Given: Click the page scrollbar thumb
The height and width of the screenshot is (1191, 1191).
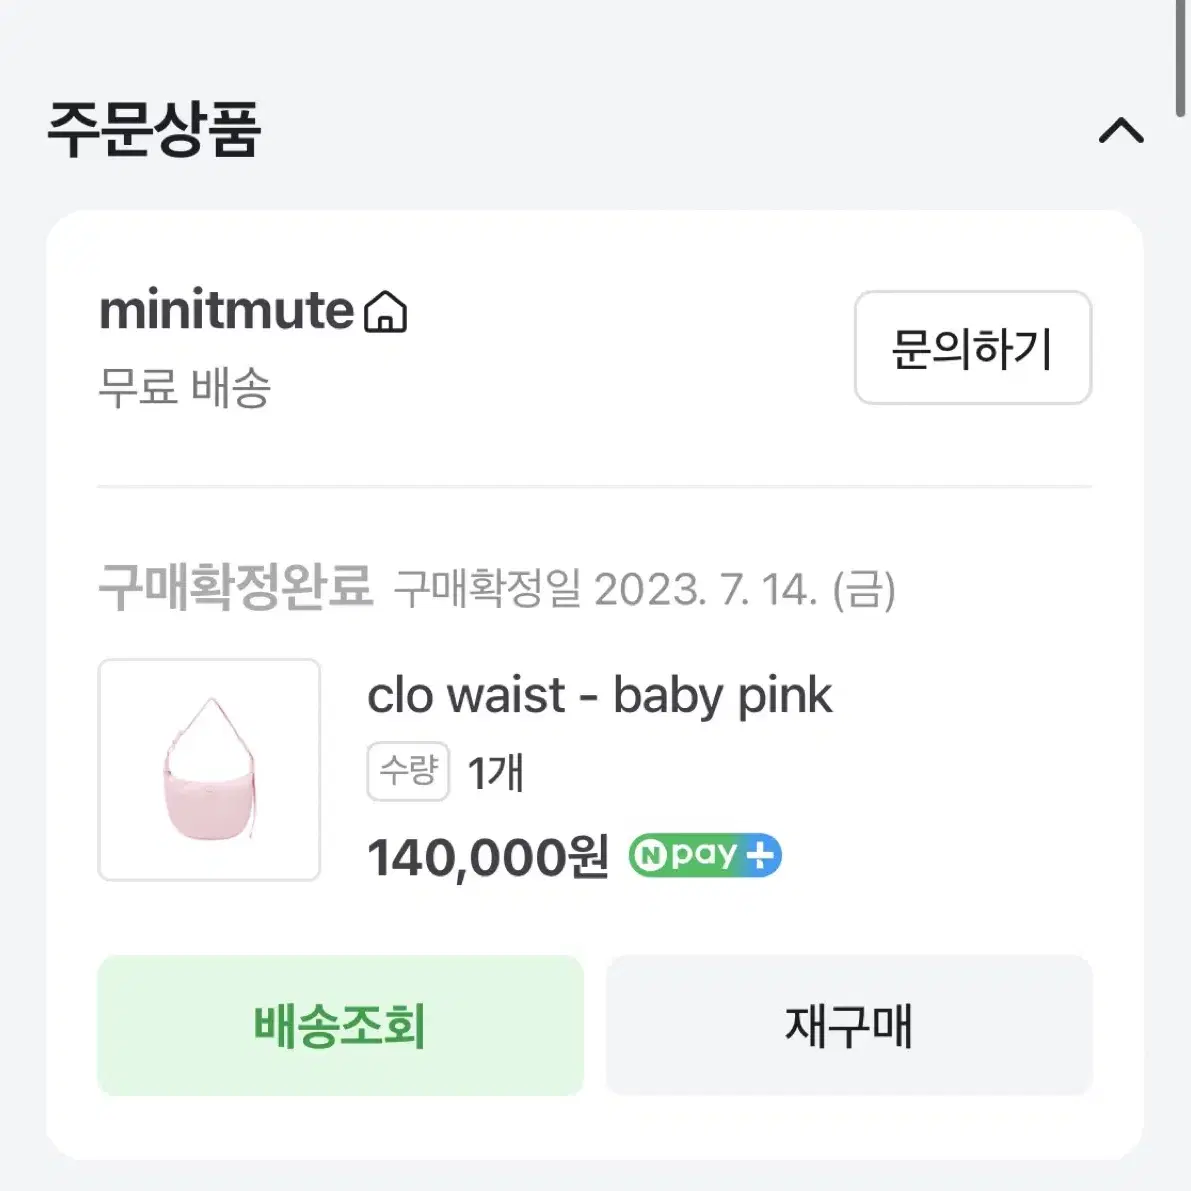Looking at the screenshot, I should pyautogui.click(x=1180, y=58).
